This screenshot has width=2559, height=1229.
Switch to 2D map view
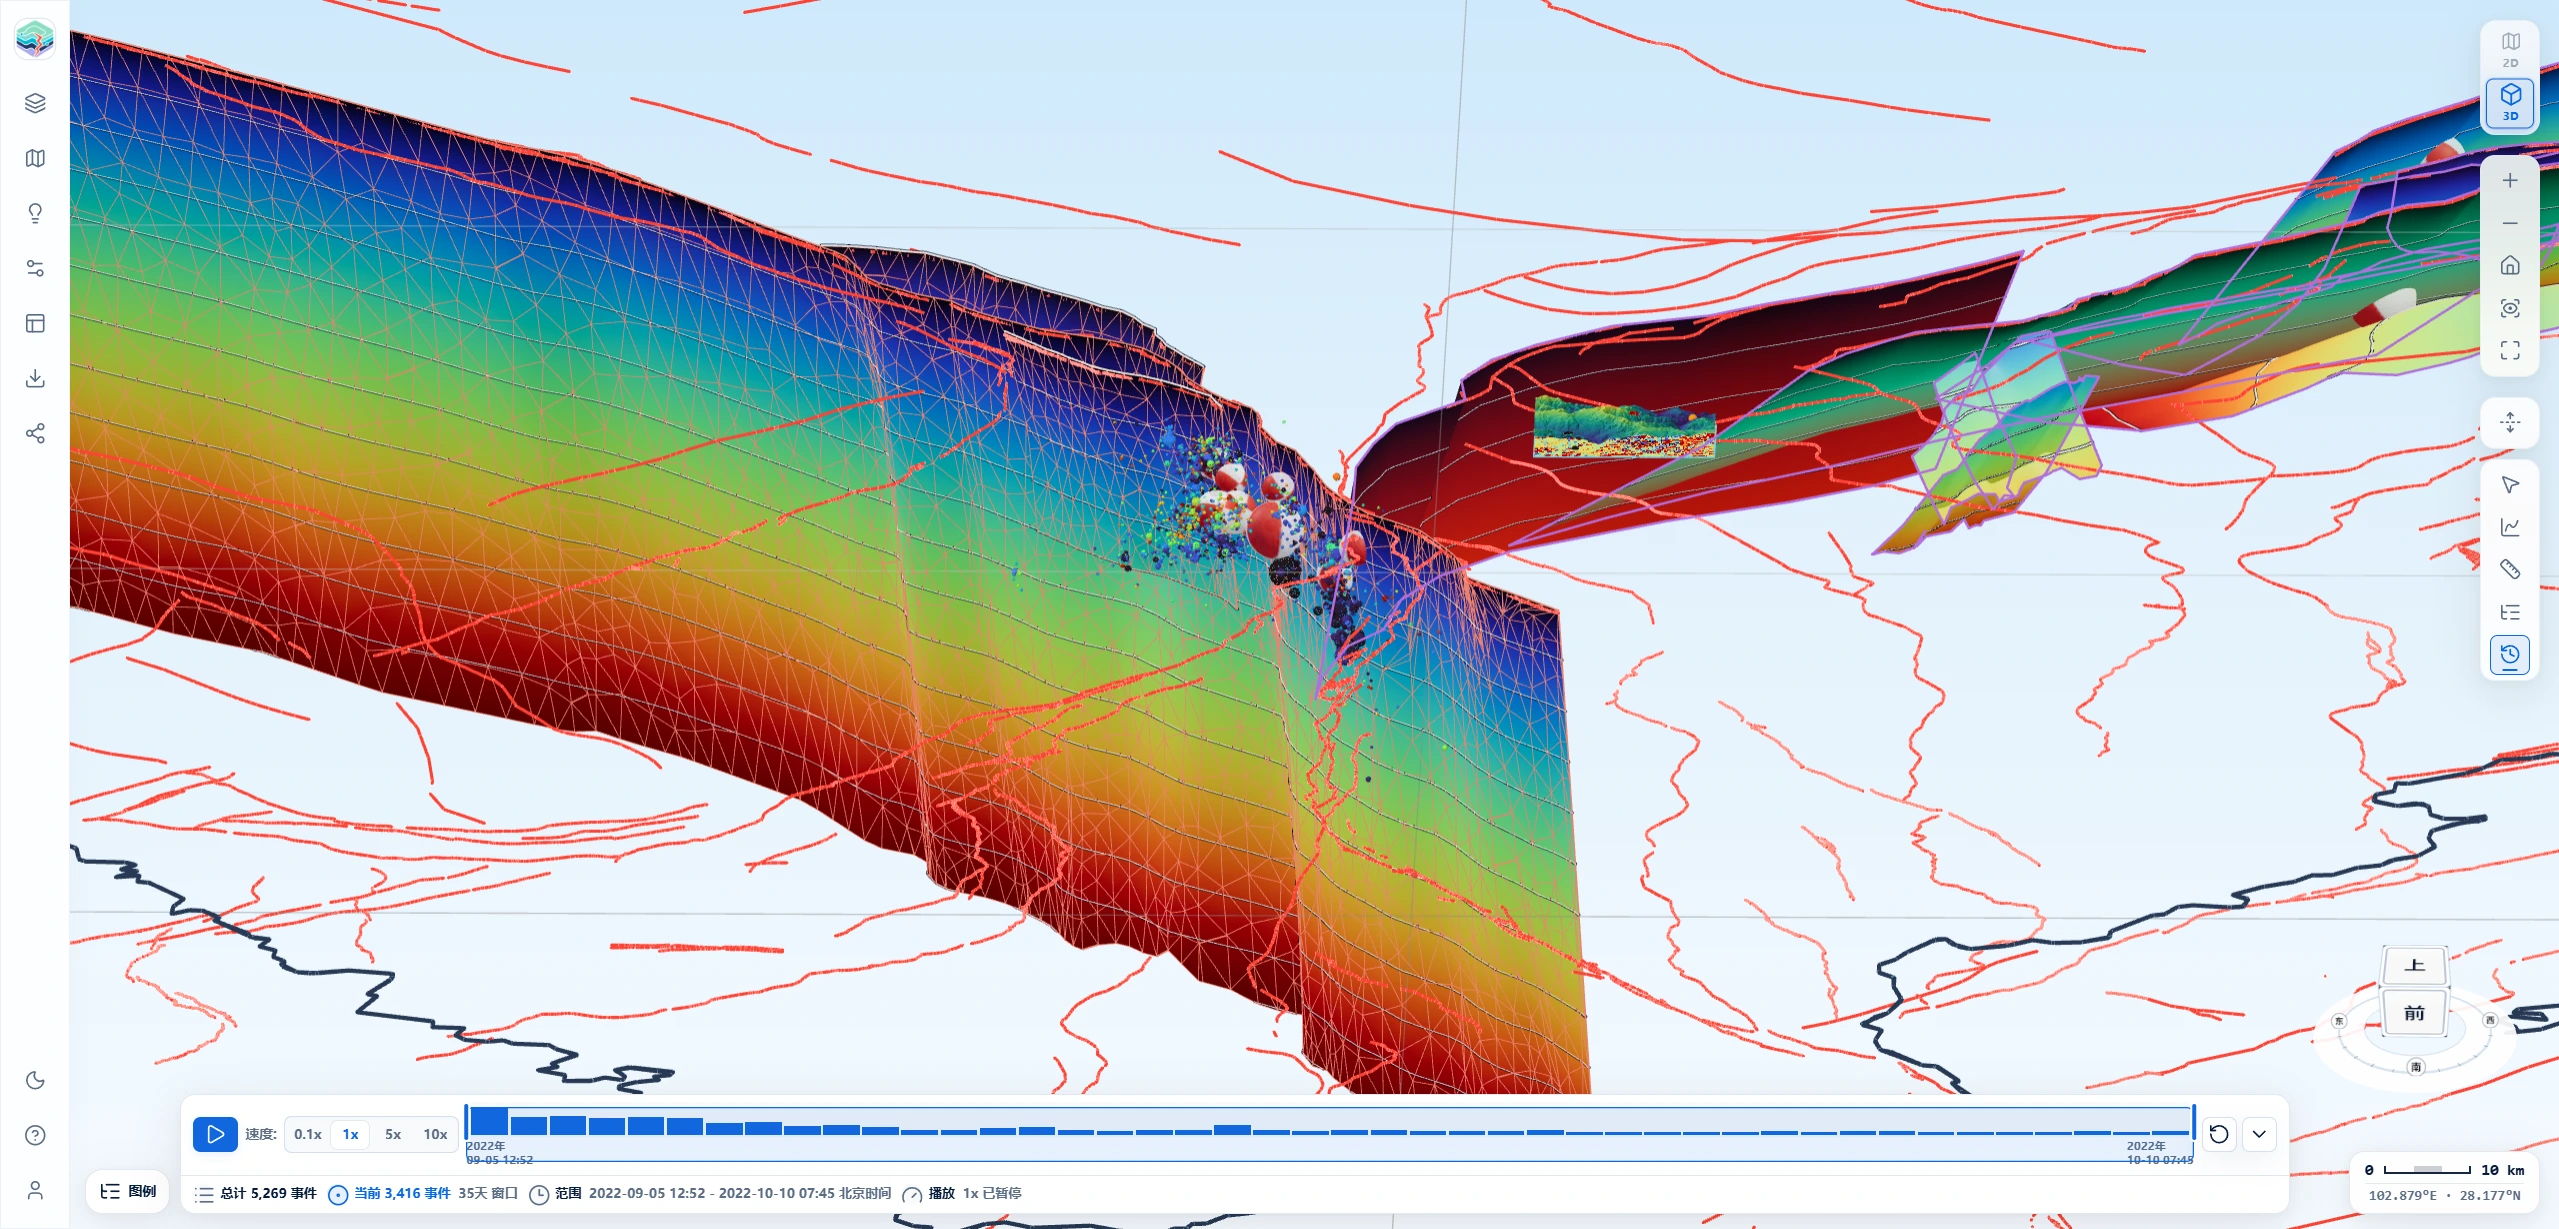pyautogui.click(x=2510, y=50)
